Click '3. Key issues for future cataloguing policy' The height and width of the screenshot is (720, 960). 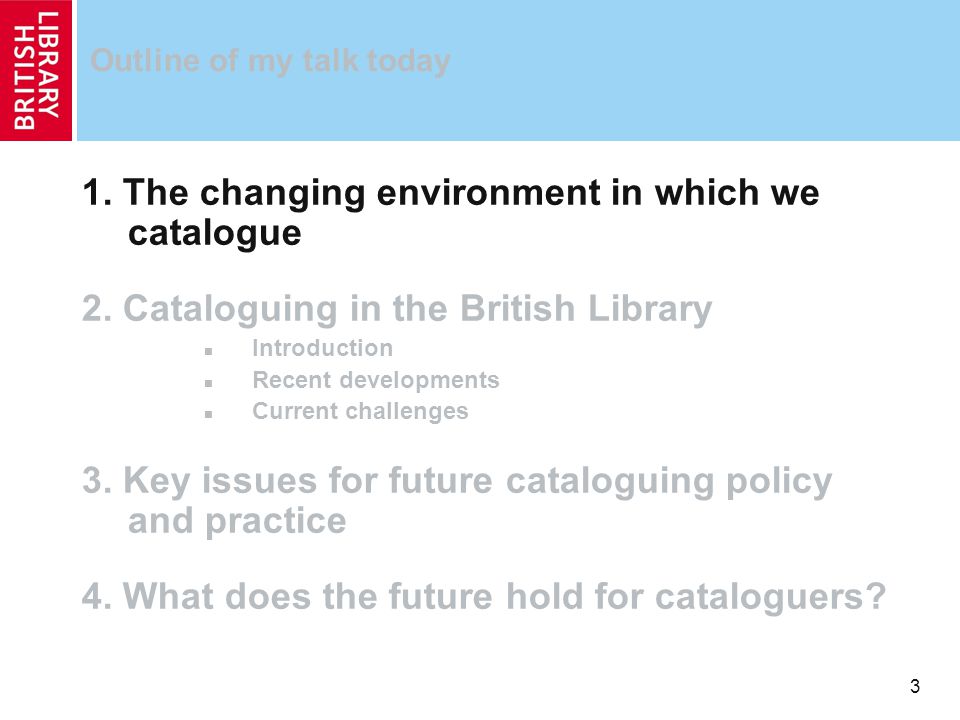[x=457, y=481]
